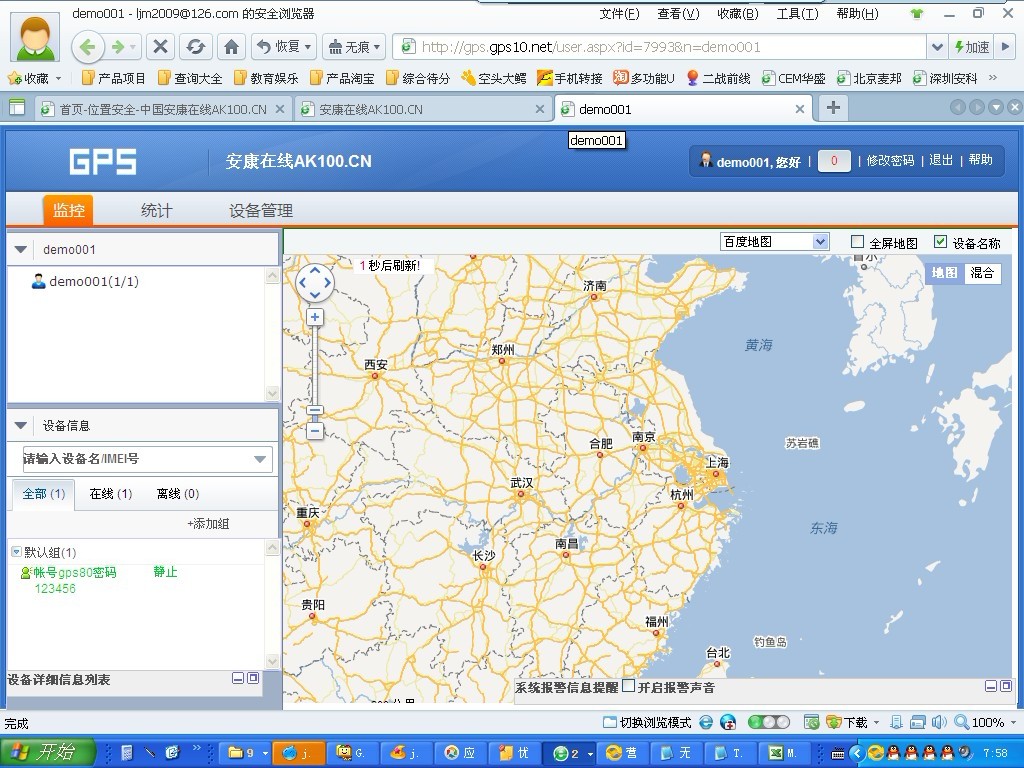Click the map zoom slider handle
1024x768 pixels.
point(315,410)
